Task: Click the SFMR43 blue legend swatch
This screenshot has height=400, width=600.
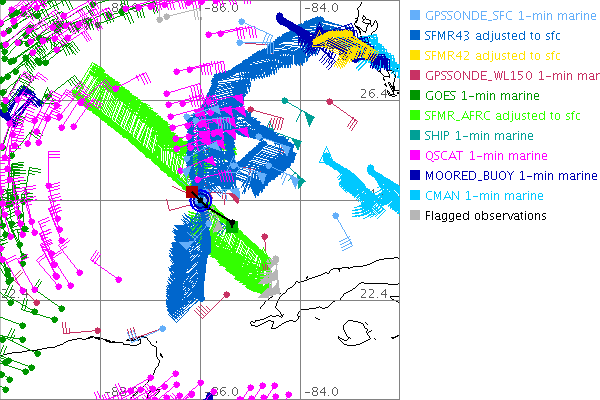Action: pyautogui.click(x=415, y=36)
